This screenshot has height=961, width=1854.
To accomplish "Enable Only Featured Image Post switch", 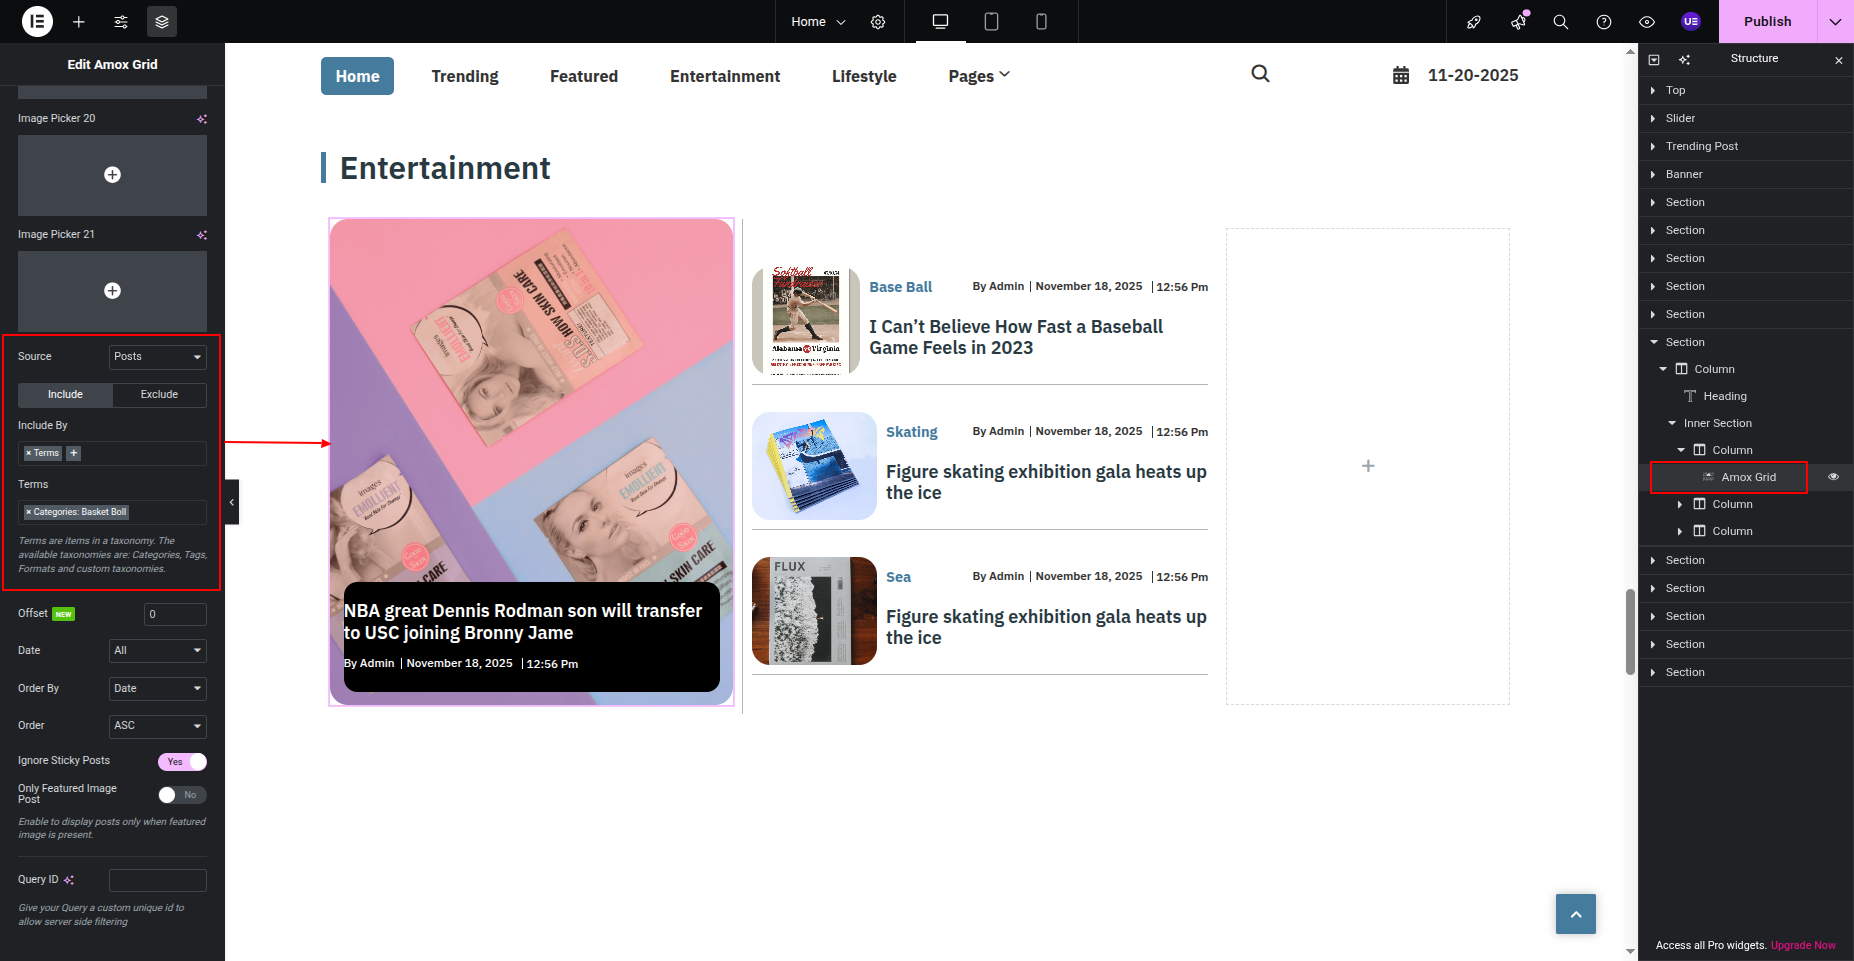I will [x=182, y=795].
